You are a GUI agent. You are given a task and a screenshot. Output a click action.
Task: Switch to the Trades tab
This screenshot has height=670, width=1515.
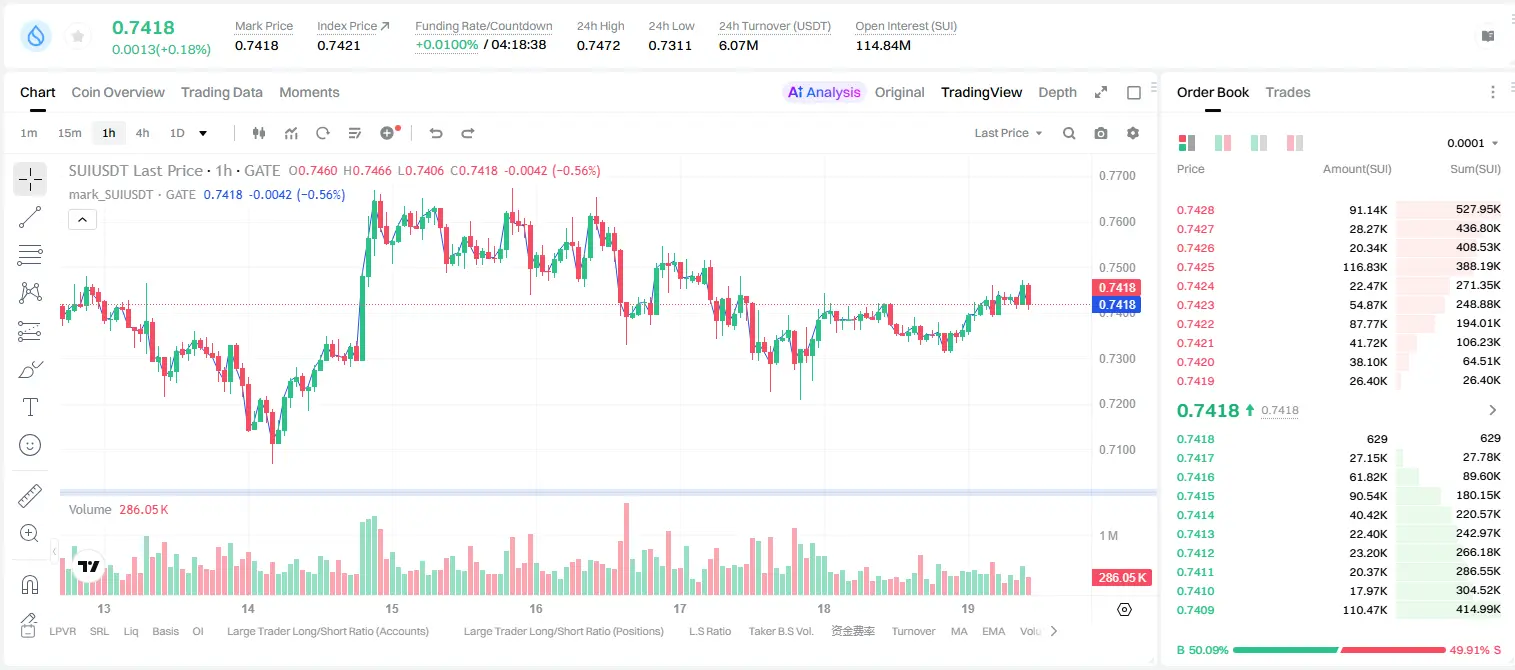[1288, 92]
